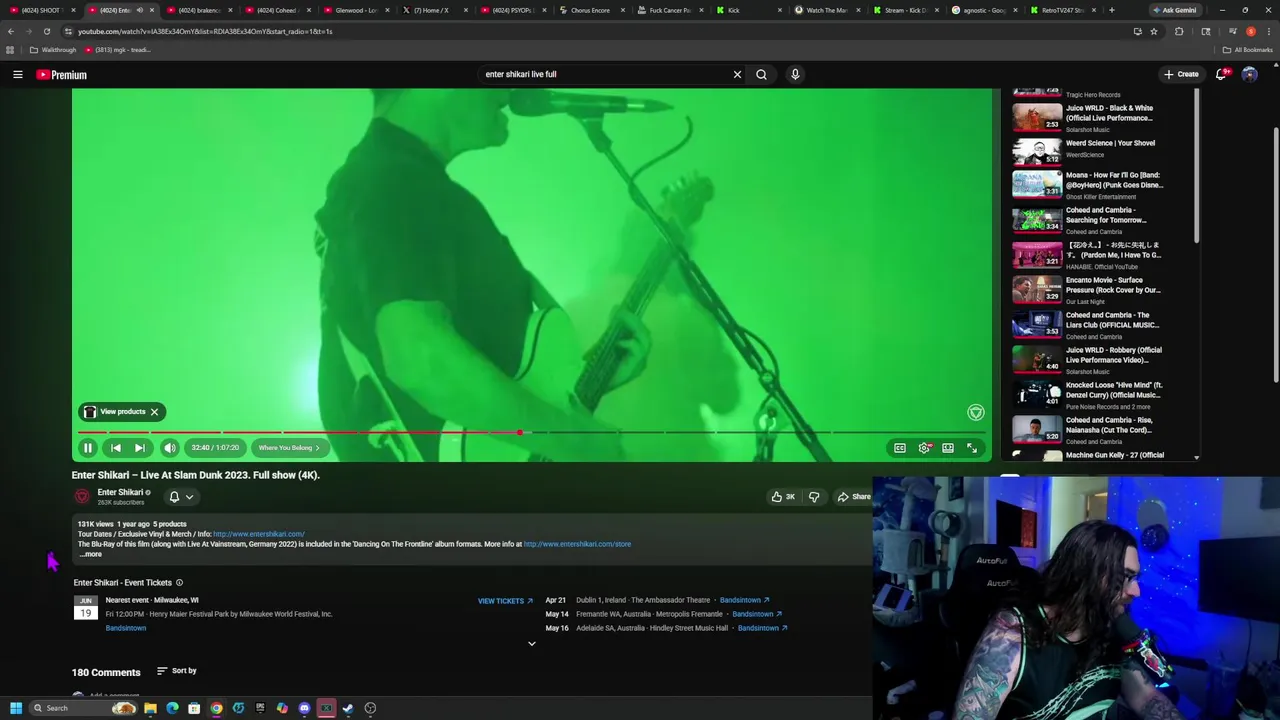
Task: Like the video (3K)
Action: (x=783, y=497)
